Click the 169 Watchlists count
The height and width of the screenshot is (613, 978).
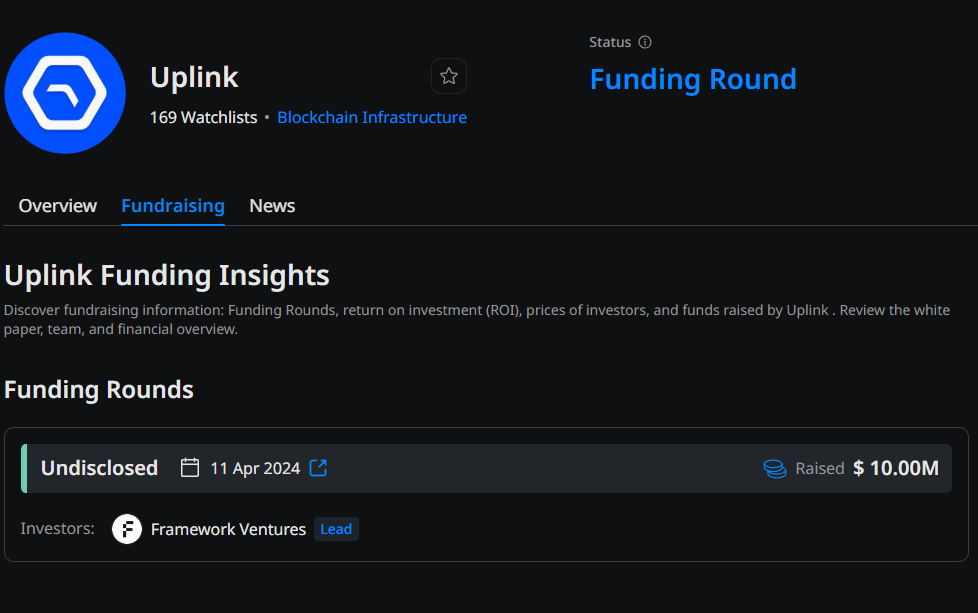(203, 117)
